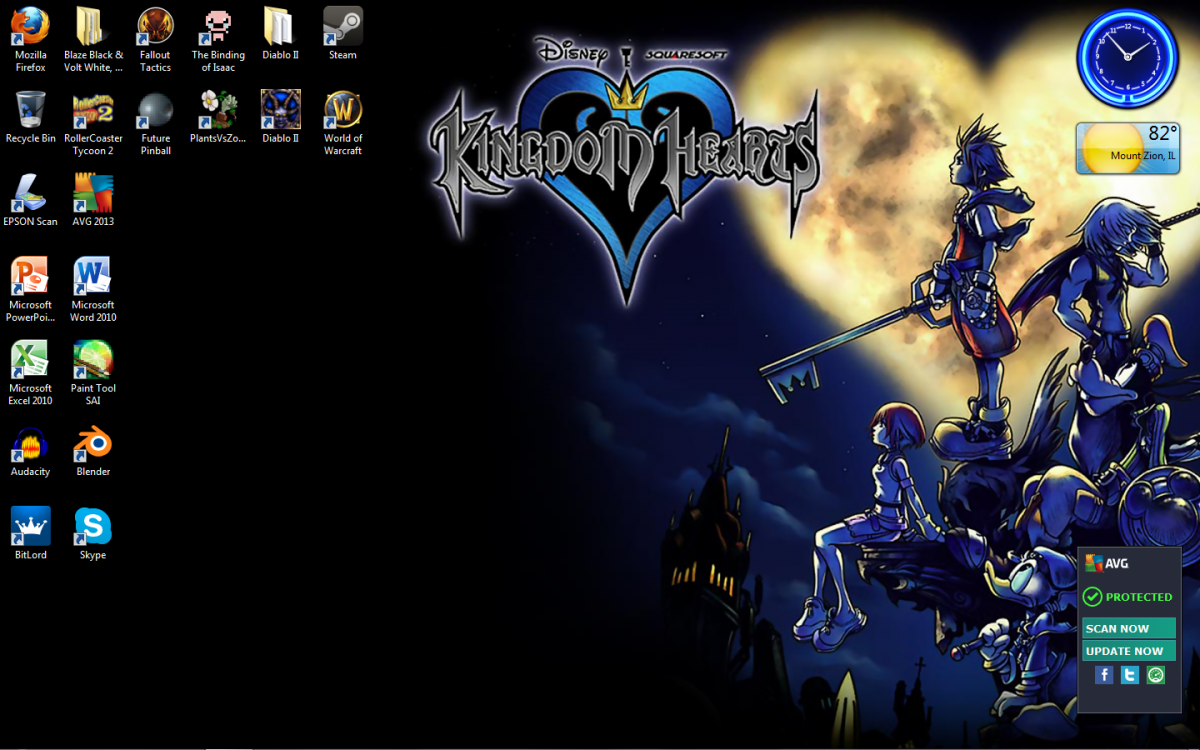Select the Microsoft Word 2010 shortcut

click(x=93, y=277)
